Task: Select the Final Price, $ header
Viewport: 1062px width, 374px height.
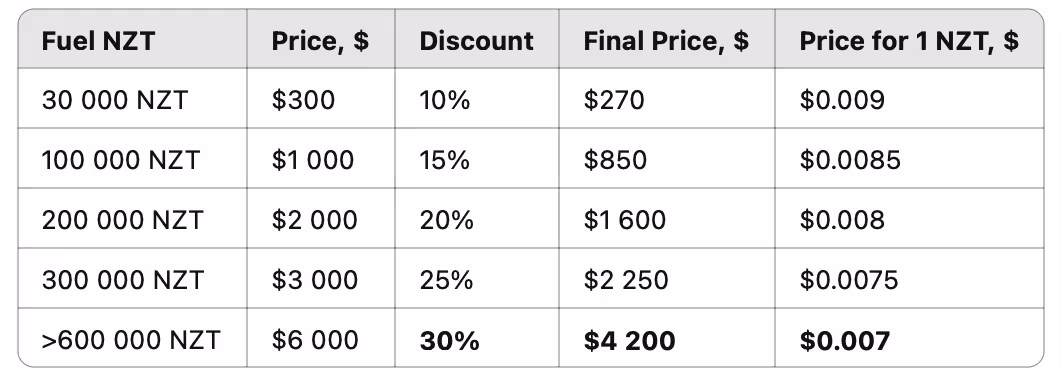Action: pyautogui.click(x=666, y=41)
